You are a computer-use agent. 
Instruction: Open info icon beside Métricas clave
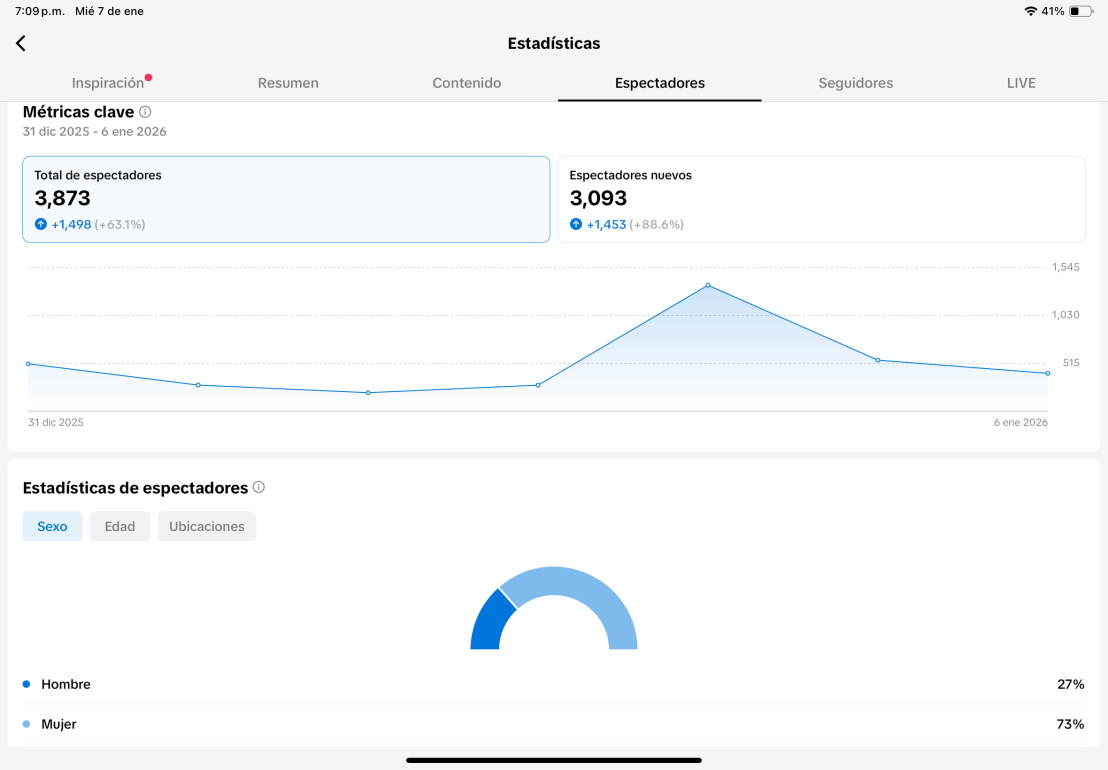pyautogui.click(x=145, y=112)
